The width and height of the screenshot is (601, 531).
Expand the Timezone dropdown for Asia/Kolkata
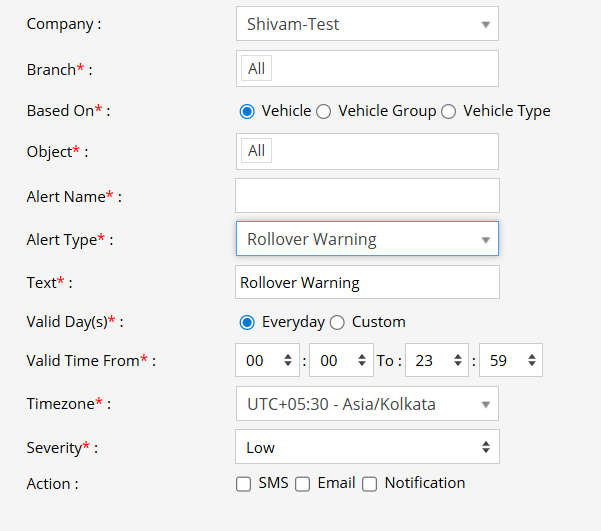pos(366,405)
